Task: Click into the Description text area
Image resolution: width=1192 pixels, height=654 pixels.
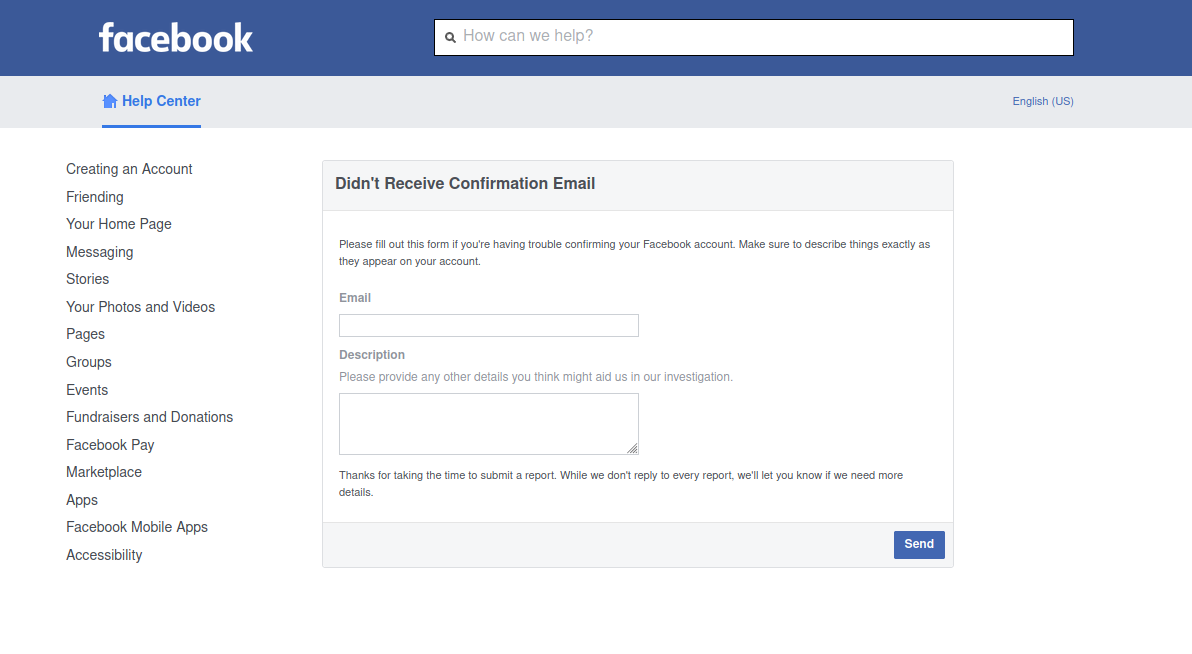Action: click(x=489, y=424)
